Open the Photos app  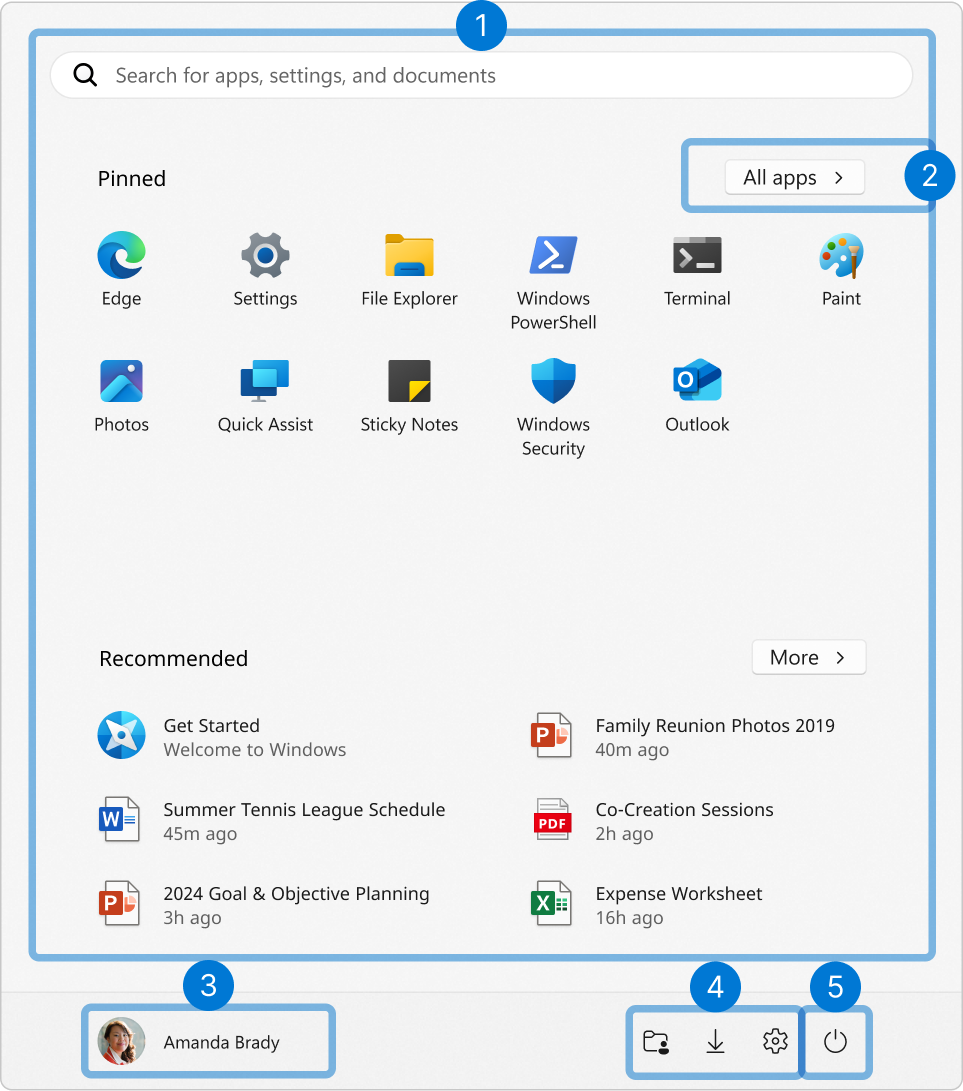(122, 395)
